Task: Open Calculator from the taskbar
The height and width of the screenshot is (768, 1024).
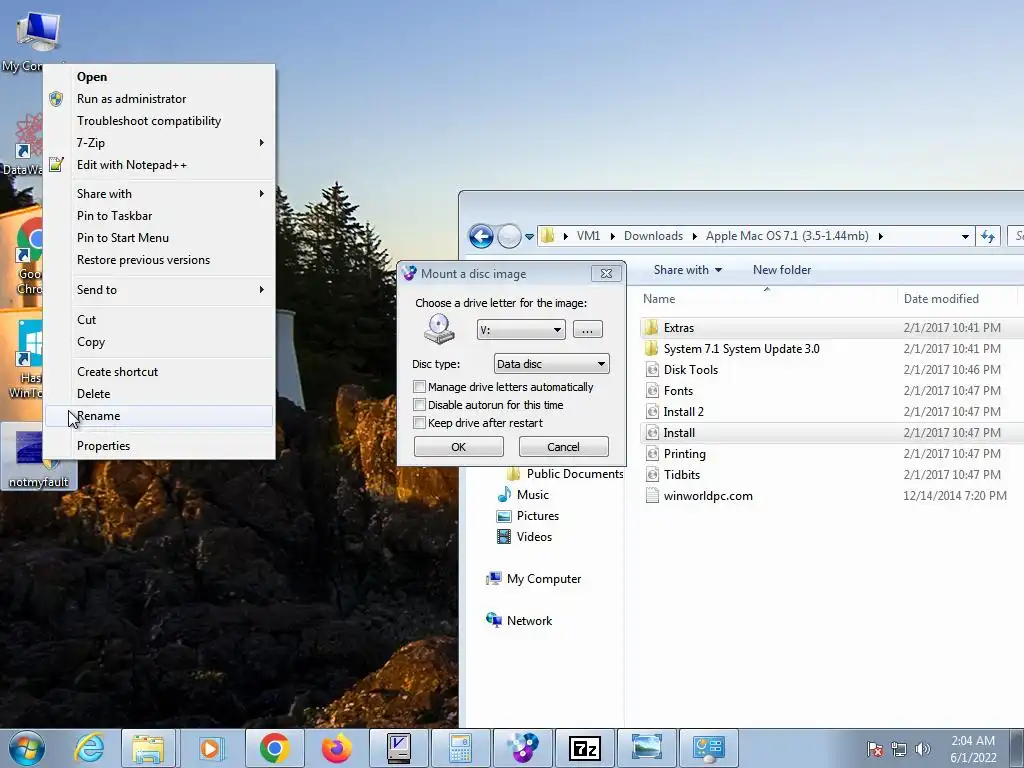Action: 460,748
